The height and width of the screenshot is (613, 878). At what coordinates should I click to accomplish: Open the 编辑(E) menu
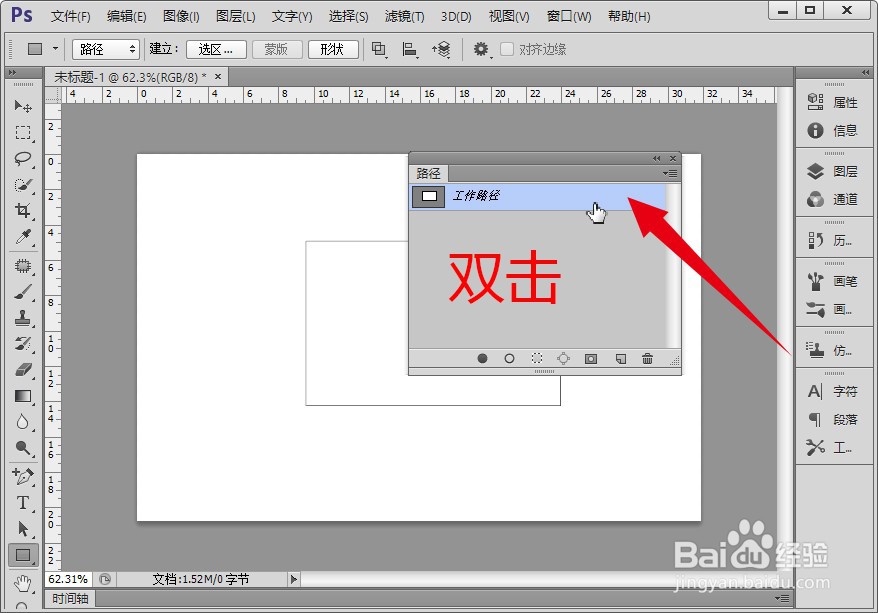(x=127, y=16)
